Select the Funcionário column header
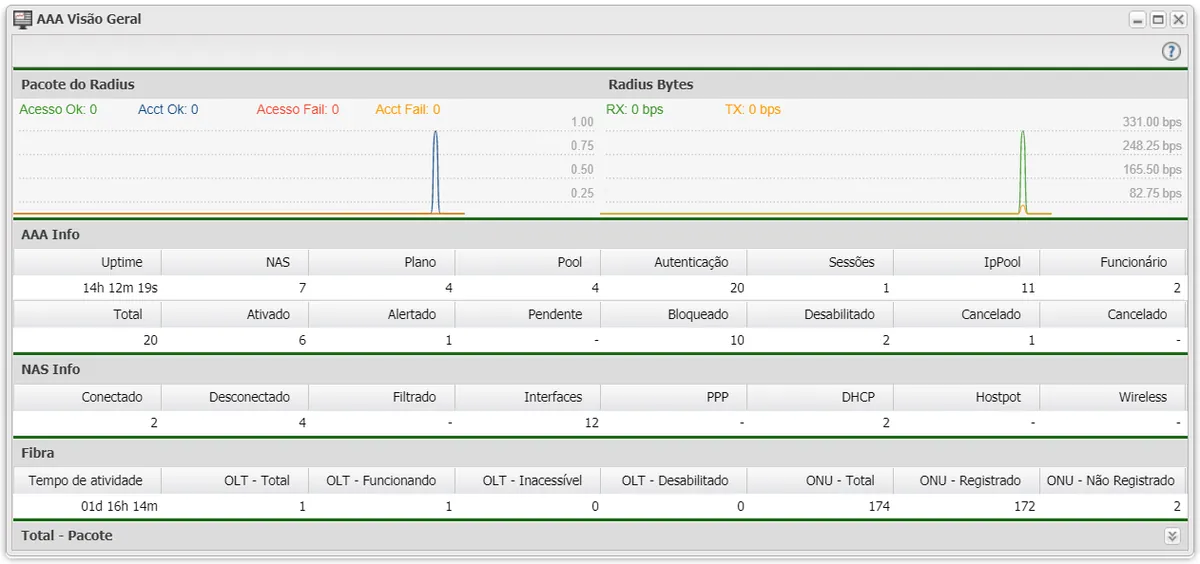This screenshot has width=1200, height=564. click(1113, 262)
